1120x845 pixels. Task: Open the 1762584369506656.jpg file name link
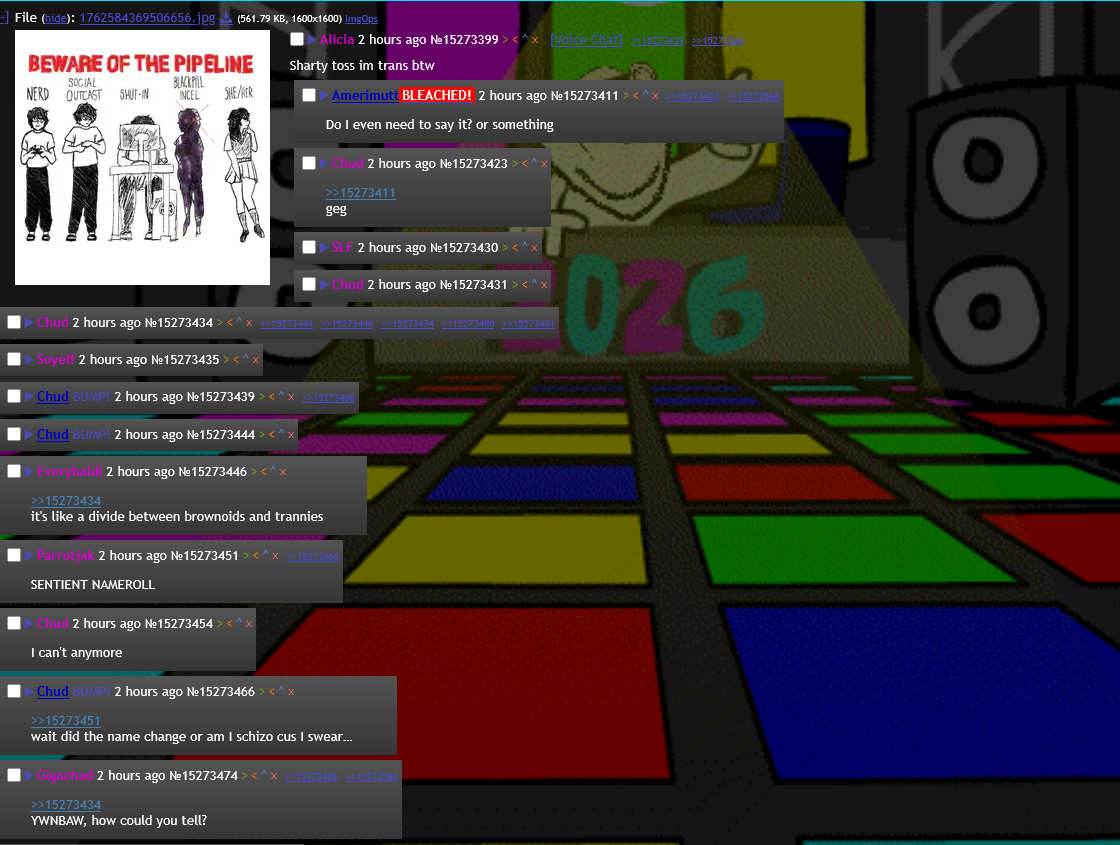coord(147,18)
